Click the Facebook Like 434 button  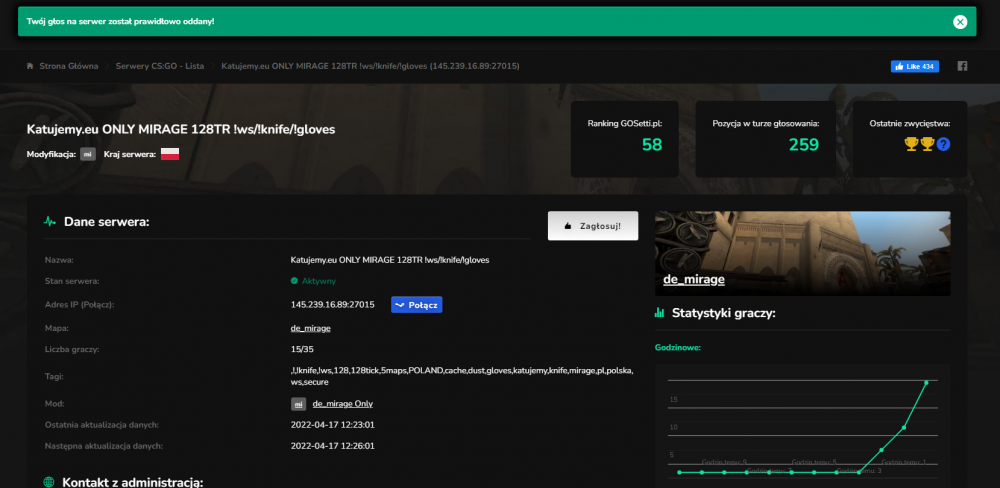tap(915, 66)
